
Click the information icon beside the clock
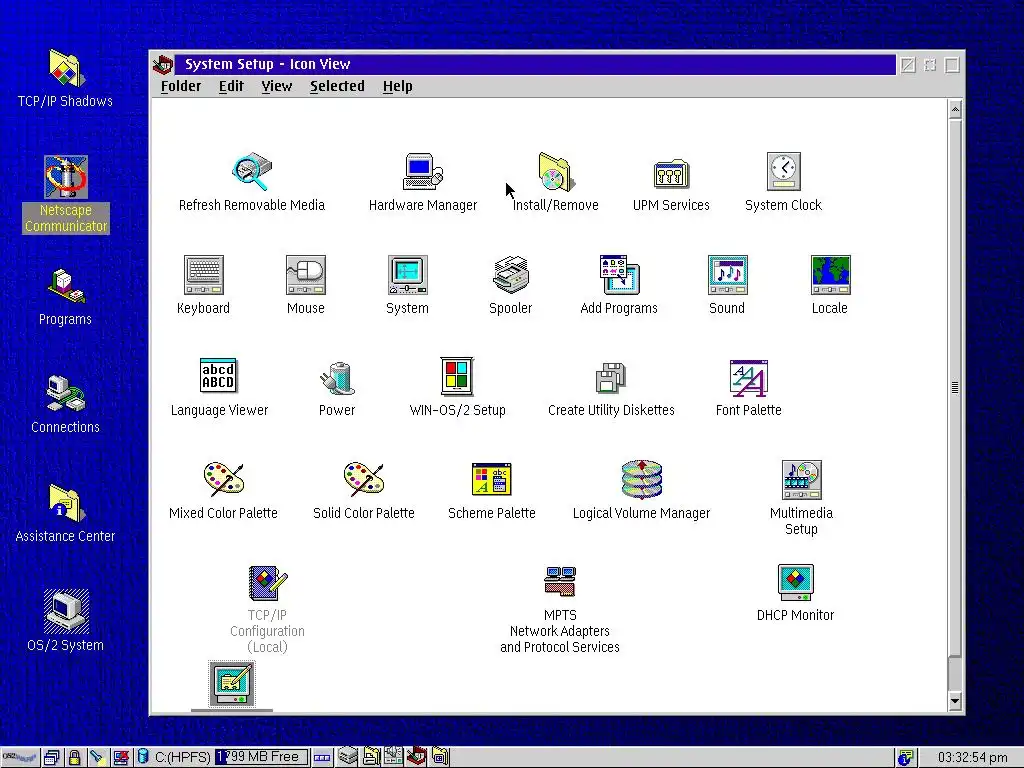(x=904, y=758)
